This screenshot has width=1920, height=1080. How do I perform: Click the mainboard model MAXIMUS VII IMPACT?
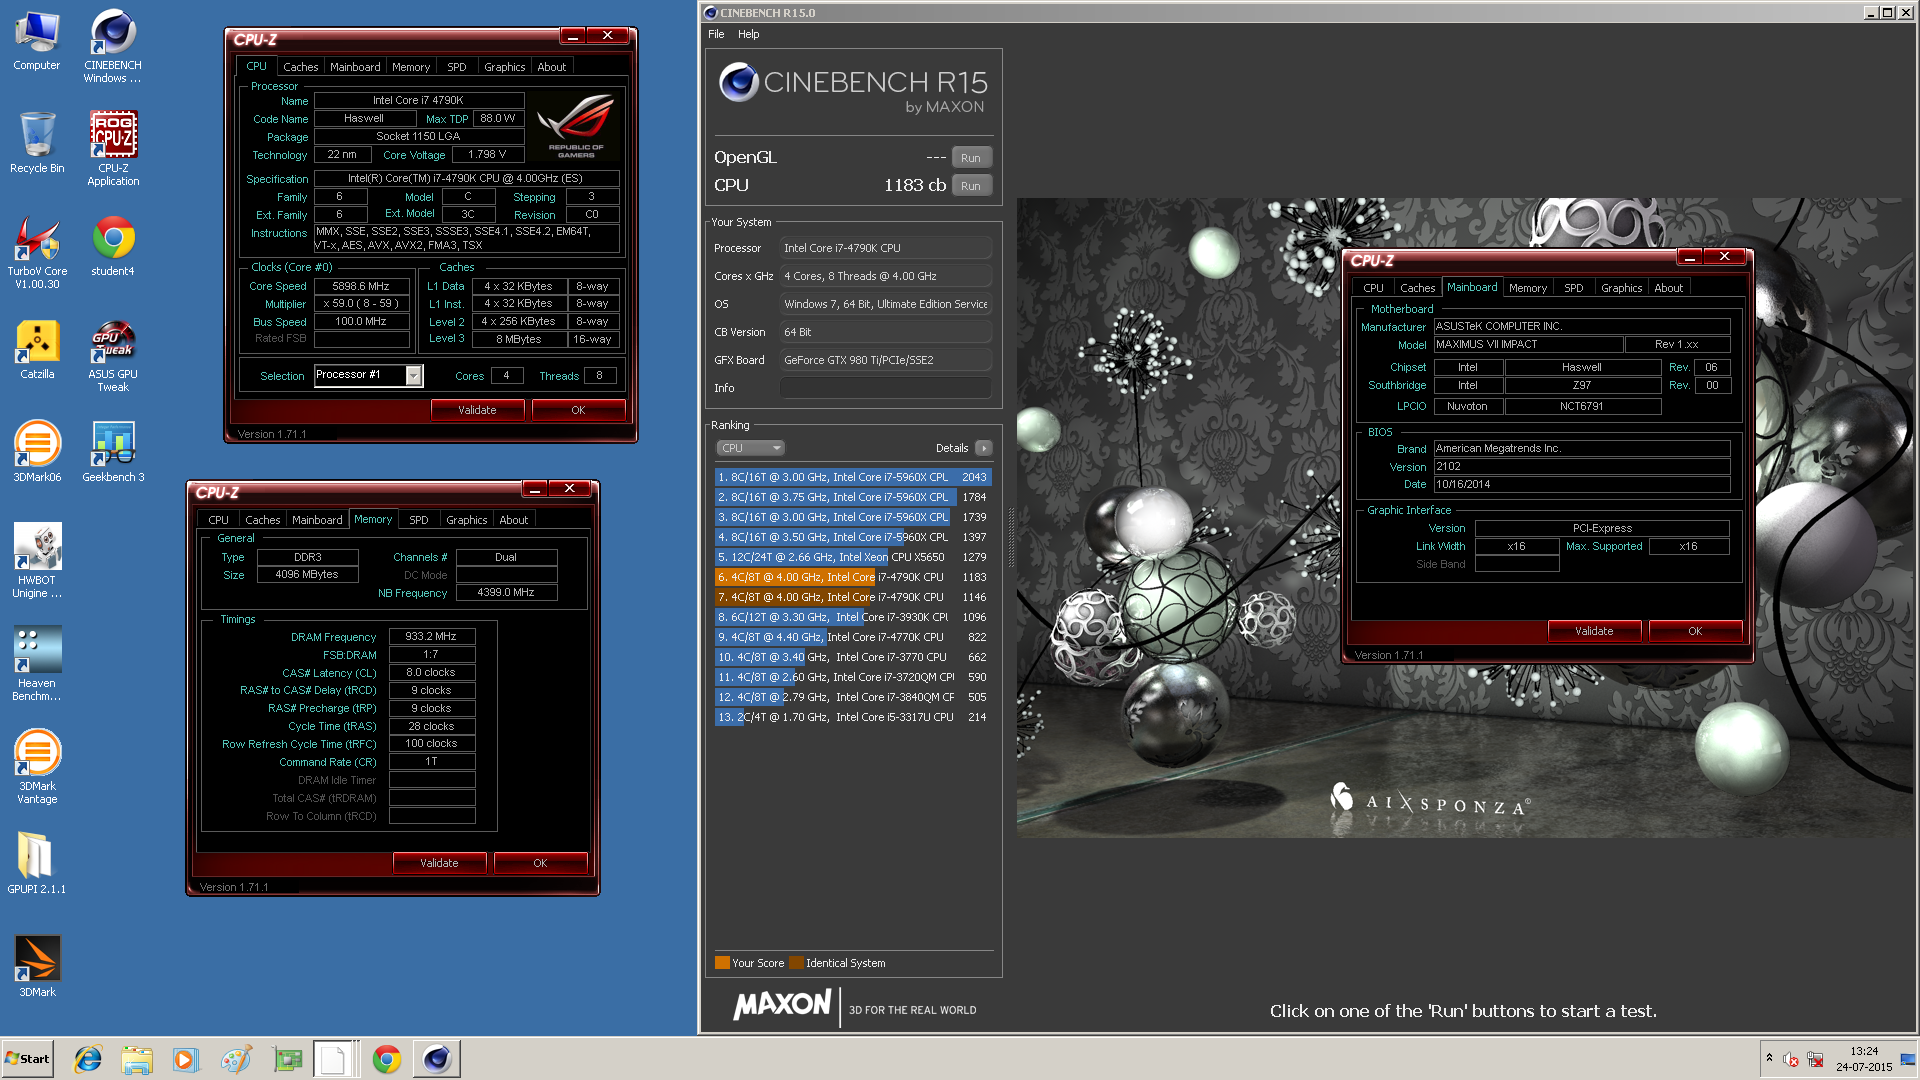coord(1528,344)
